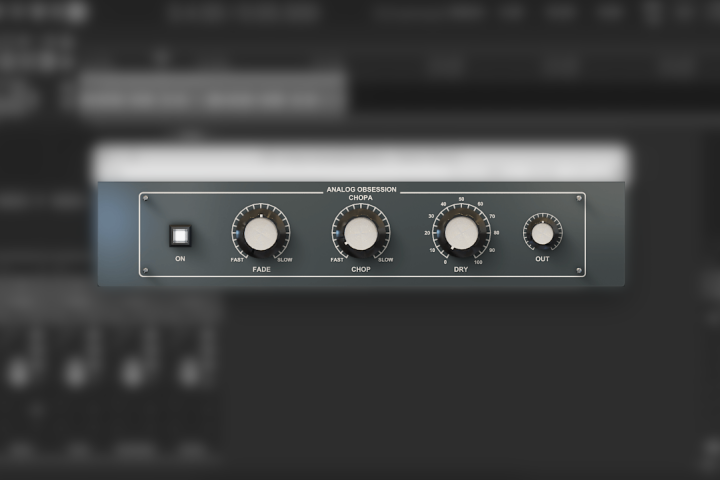The height and width of the screenshot is (480, 720).
Task: Click FAST label under the CHOP knob
Action: pos(338,260)
